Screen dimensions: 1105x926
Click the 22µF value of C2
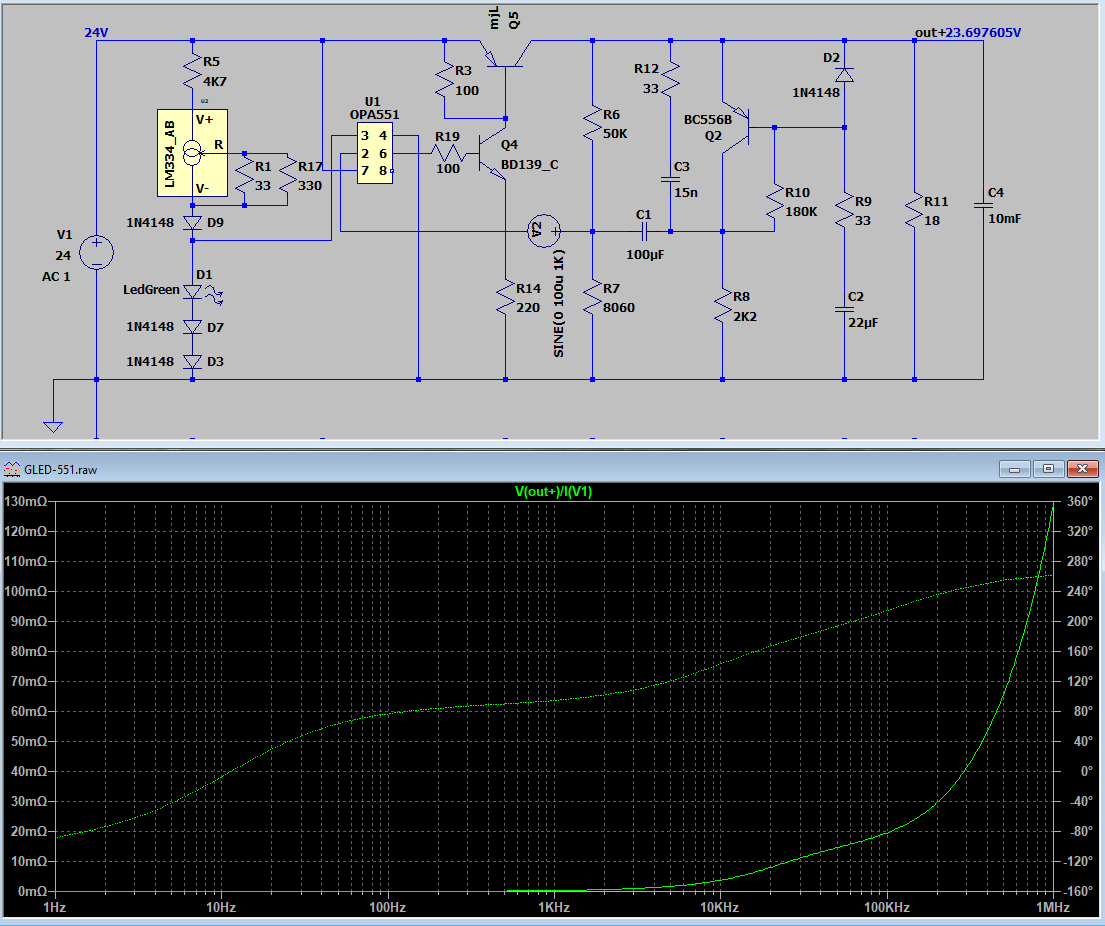click(863, 323)
